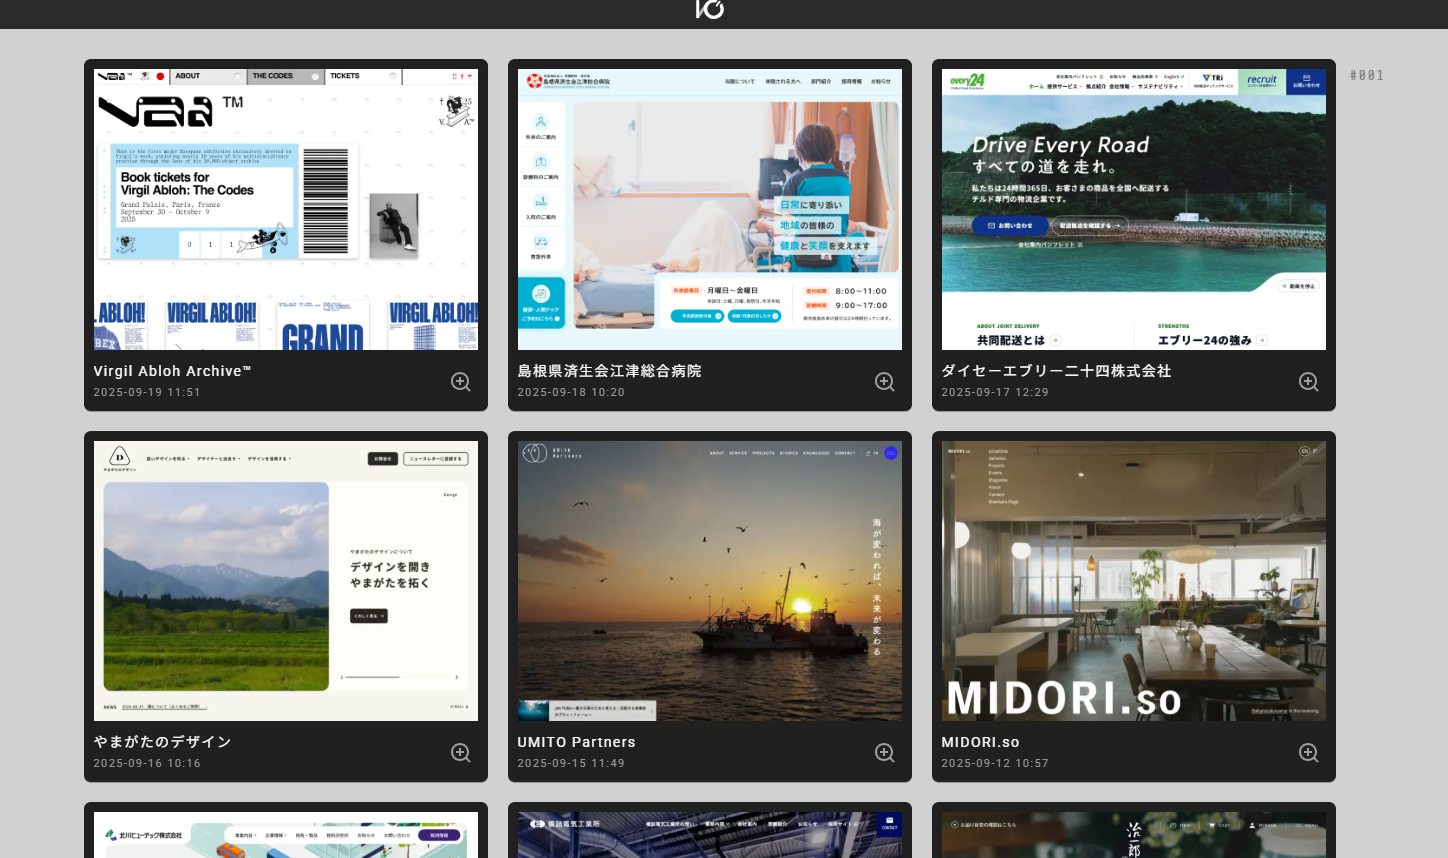Screen dimensions: 1448x858
Task: Open the やまがたのデザイン mountain landscape thumbnail
Action: [x=286, y=581]
